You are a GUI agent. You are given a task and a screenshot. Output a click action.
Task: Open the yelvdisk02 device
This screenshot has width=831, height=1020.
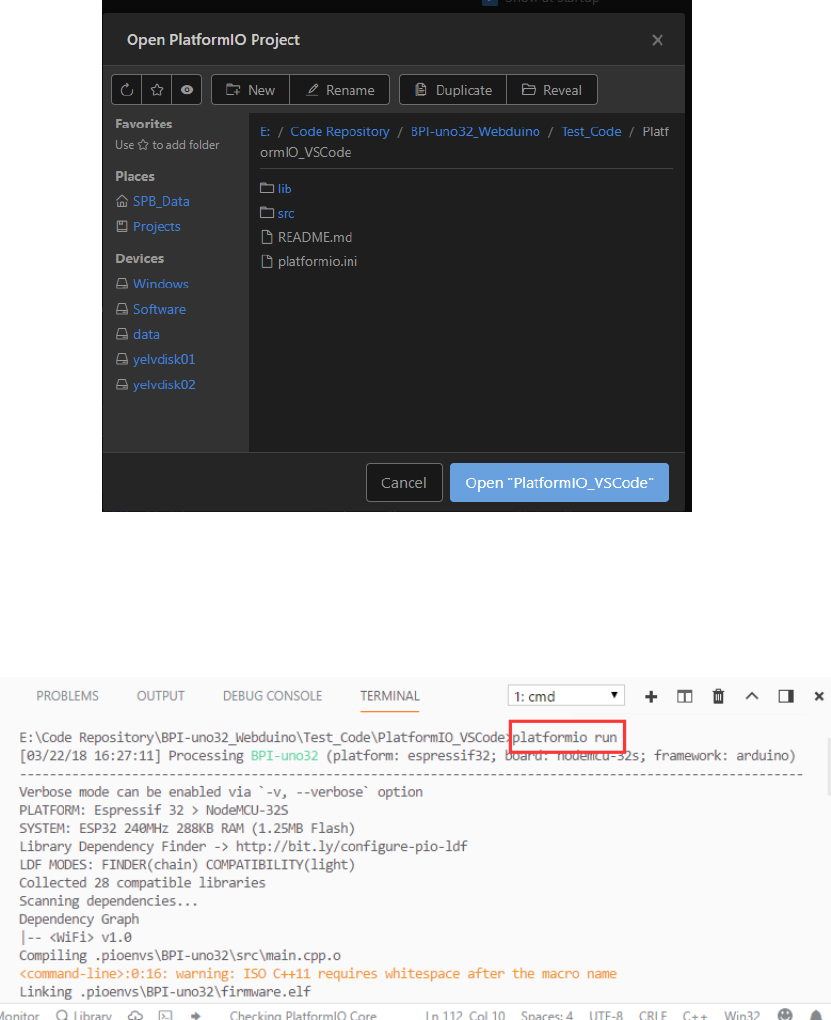164,384
